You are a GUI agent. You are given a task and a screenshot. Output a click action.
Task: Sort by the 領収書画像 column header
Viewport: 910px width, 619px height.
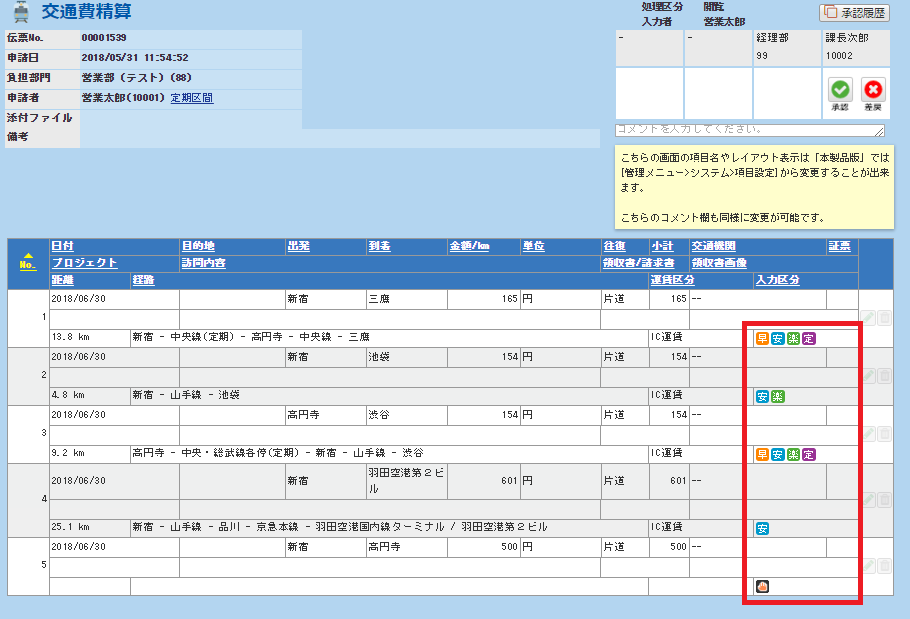pyautogui.click(x=719, y=263)
